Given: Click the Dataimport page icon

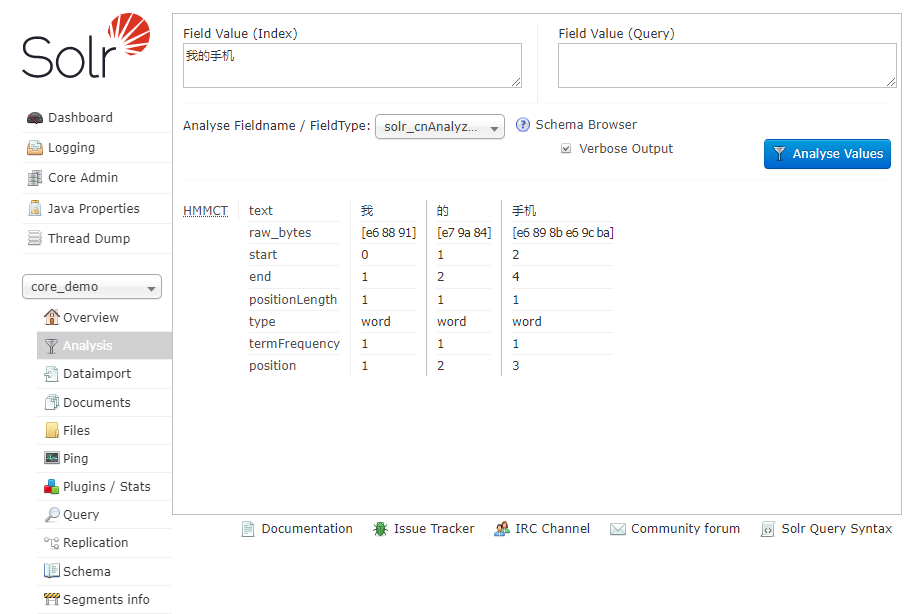Looking at the screenshot, I should pos(51,374).
